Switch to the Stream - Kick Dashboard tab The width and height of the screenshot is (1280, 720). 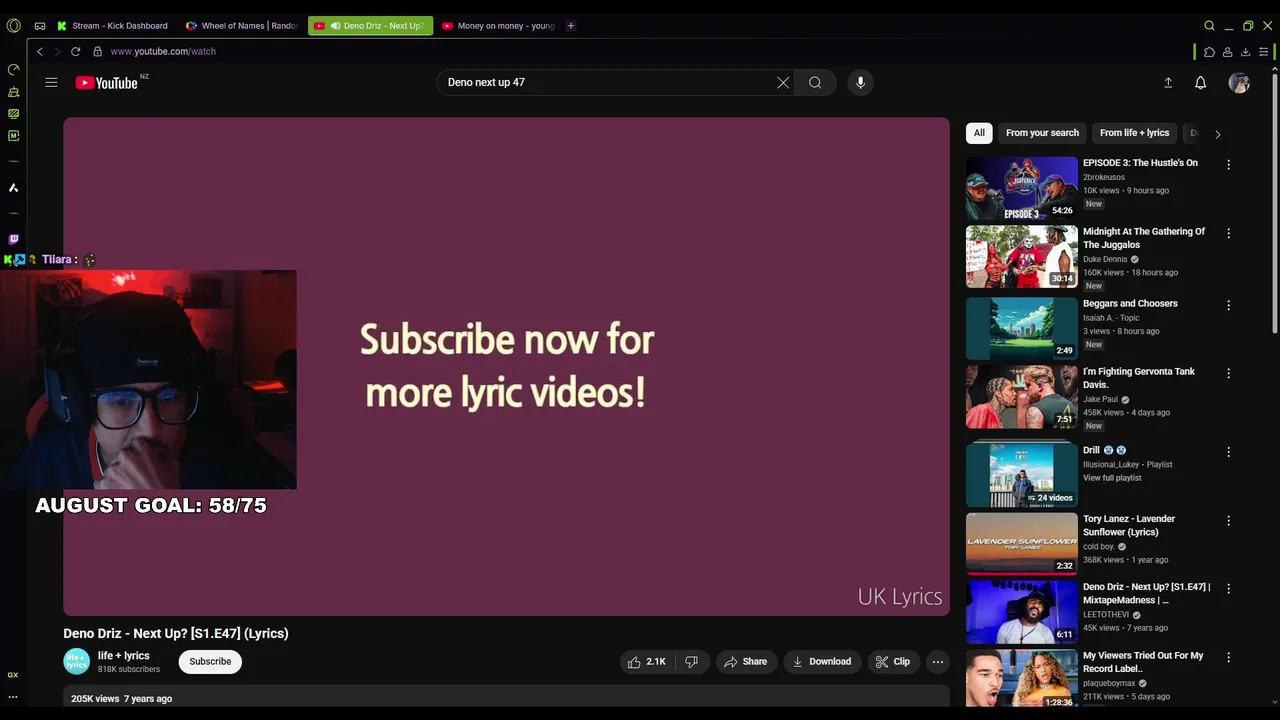point(112,26)
